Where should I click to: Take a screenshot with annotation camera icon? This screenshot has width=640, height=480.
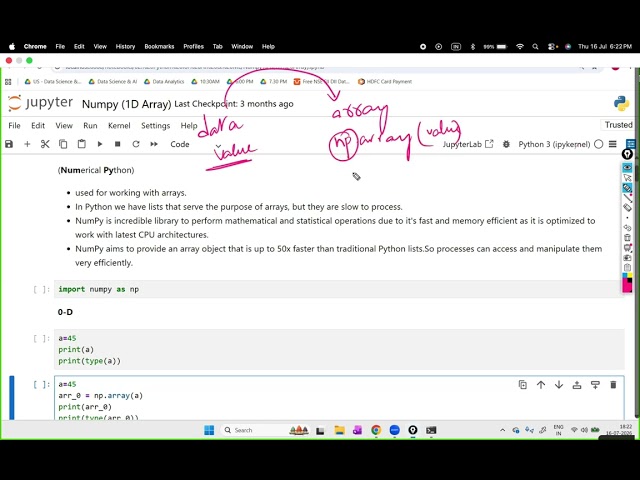[627, 258]
